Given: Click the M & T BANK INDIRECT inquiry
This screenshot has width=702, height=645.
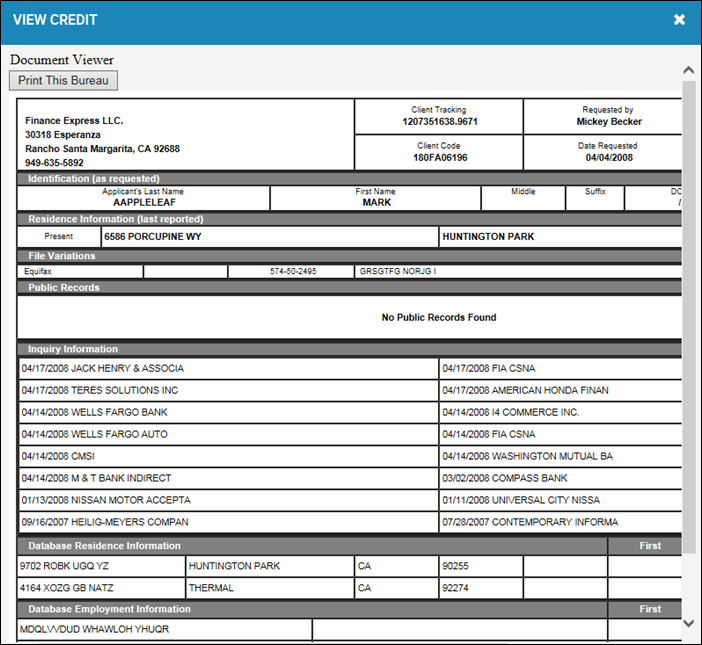Looking at the screenshot, I should point(96,478).
